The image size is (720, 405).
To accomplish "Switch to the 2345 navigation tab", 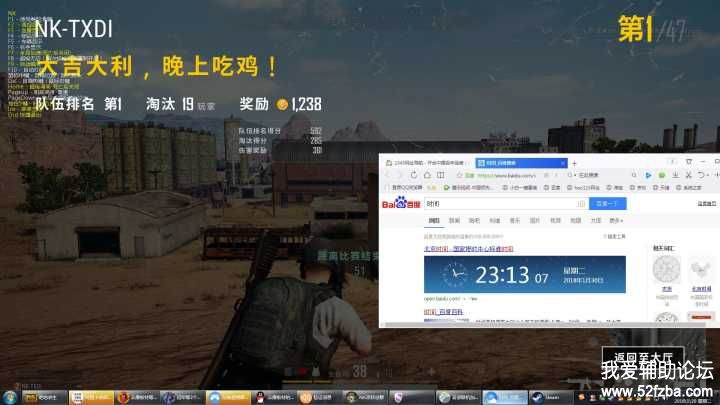I will (x=426, y=163).
